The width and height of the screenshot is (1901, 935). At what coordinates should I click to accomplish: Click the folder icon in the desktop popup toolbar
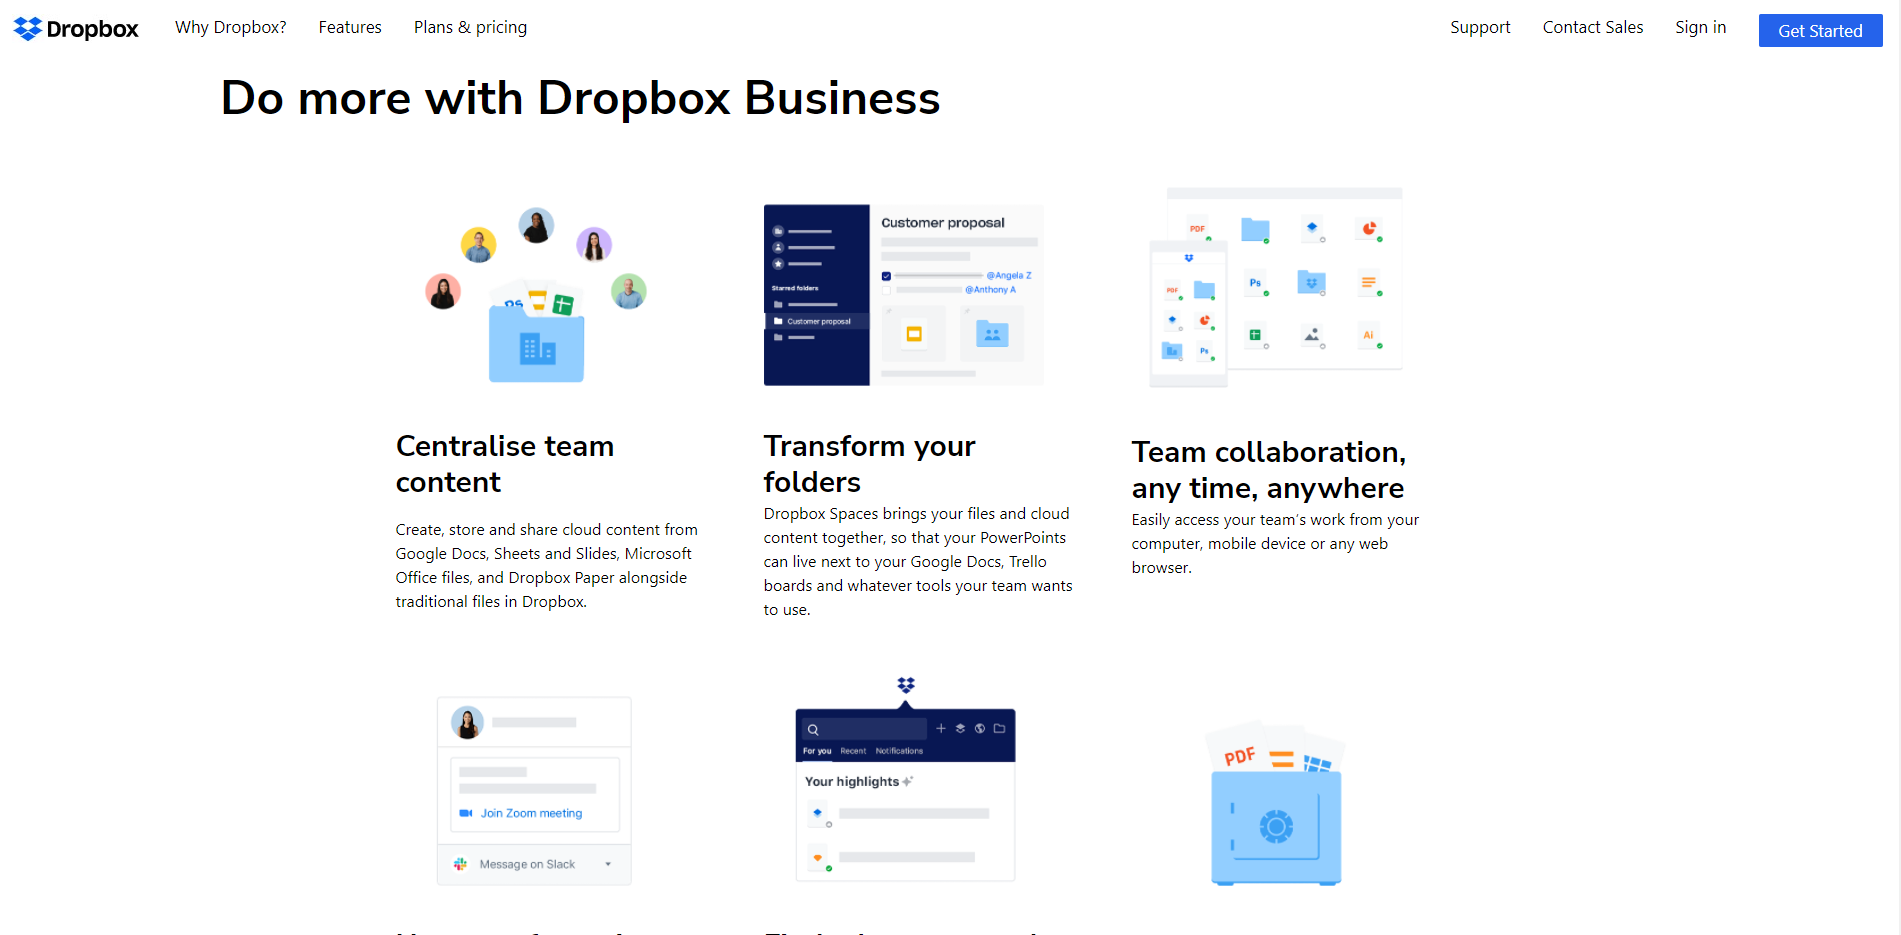pos(1001,728)
